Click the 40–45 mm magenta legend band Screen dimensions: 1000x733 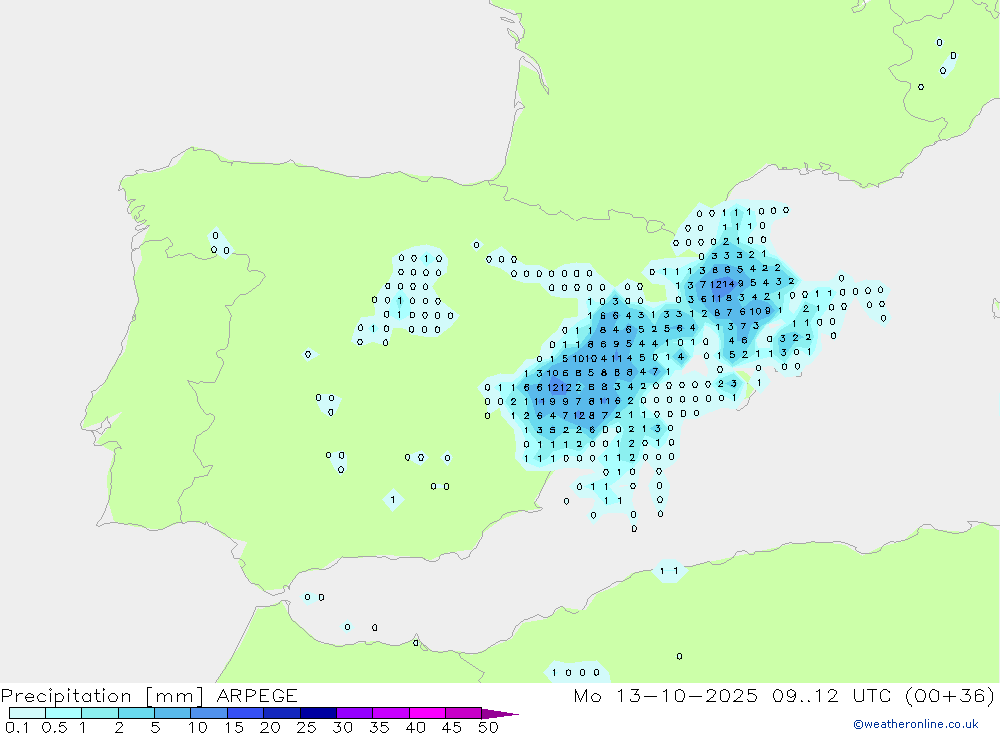tap(427, 713)
